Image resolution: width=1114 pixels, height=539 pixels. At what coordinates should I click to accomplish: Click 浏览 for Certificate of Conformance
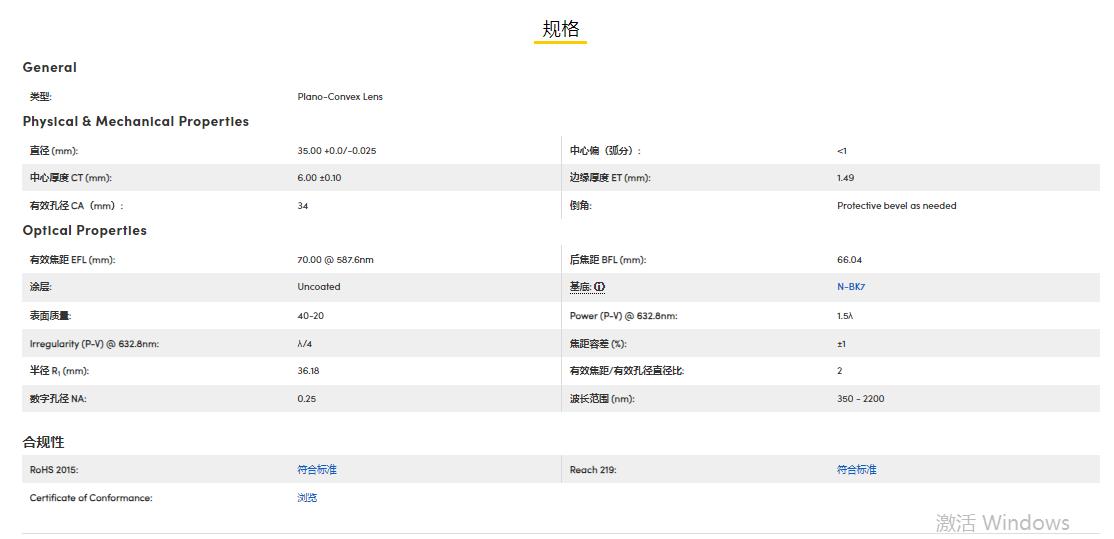[307, 498]
